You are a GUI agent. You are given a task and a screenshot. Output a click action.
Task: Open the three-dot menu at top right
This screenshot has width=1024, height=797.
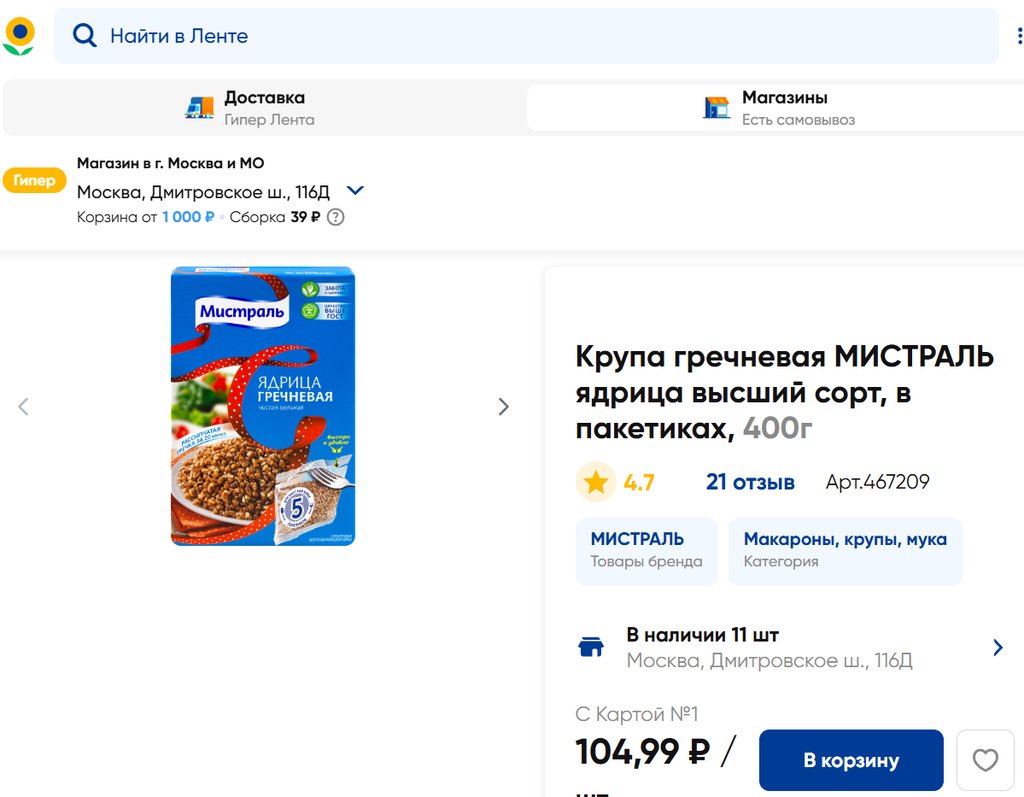(x=1019, y=36)
